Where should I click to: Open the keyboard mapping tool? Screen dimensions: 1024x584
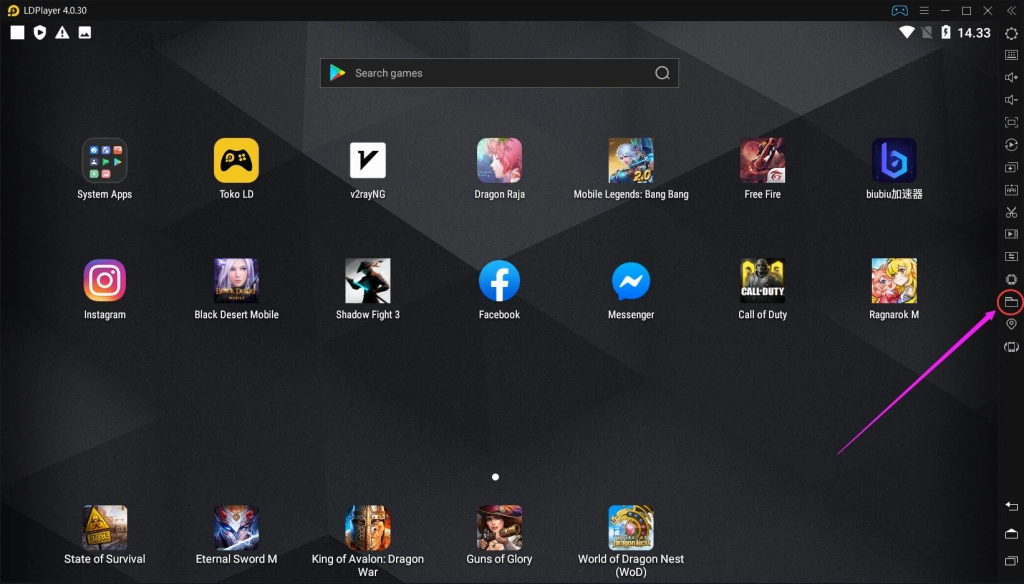(1011, 55)
